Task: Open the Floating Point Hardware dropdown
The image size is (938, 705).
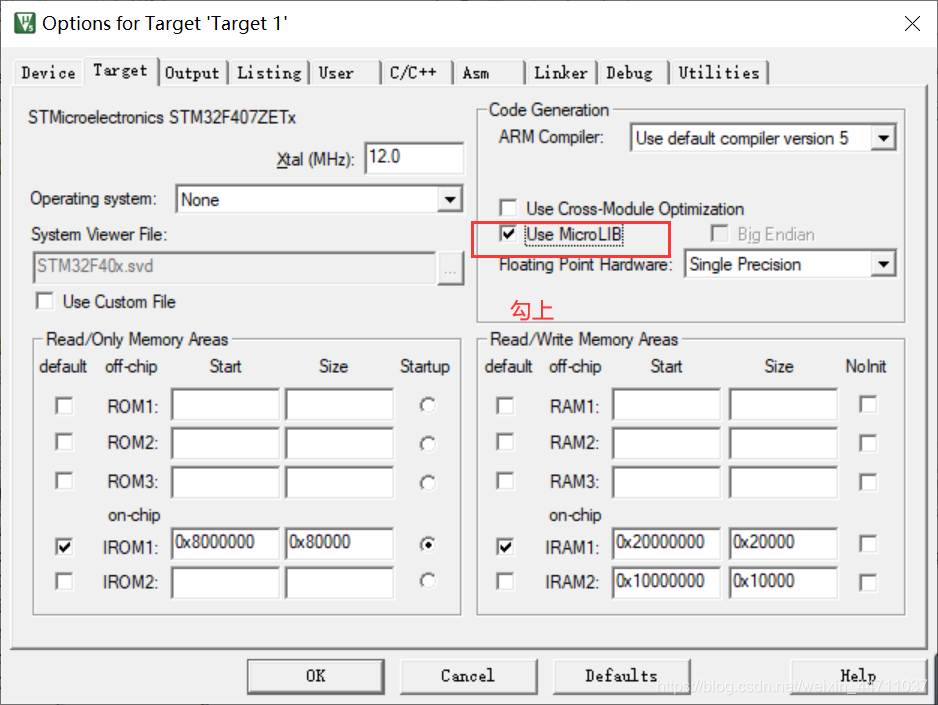Action: [x=883, y=264]
